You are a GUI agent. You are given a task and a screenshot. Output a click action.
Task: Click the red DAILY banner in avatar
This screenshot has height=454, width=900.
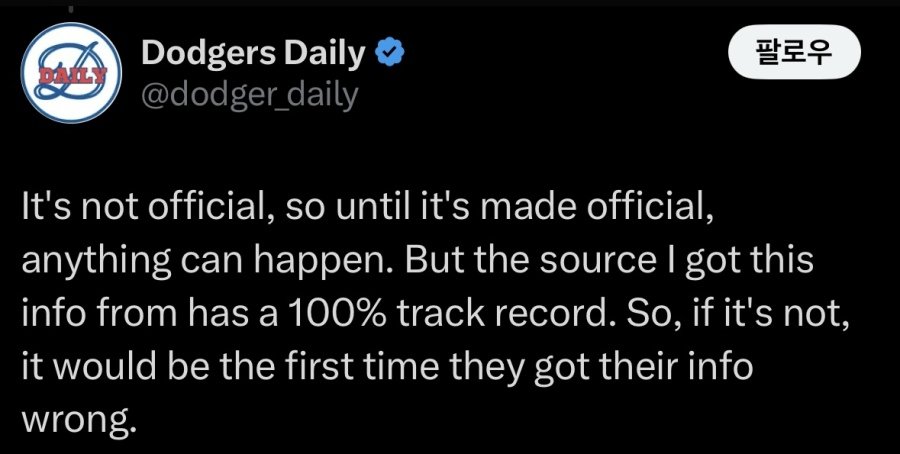tap(63, 74)
